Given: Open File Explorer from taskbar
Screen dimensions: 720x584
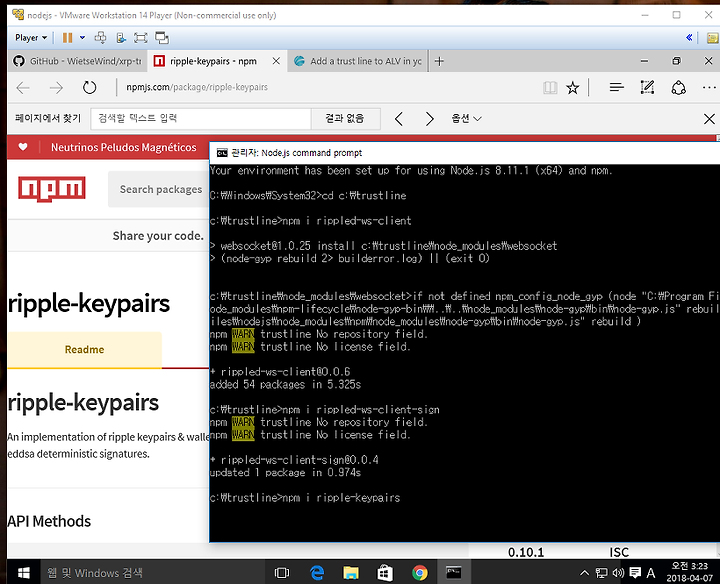Looking at the screenshot, I should pyautogui.click(x=351, y=573).
